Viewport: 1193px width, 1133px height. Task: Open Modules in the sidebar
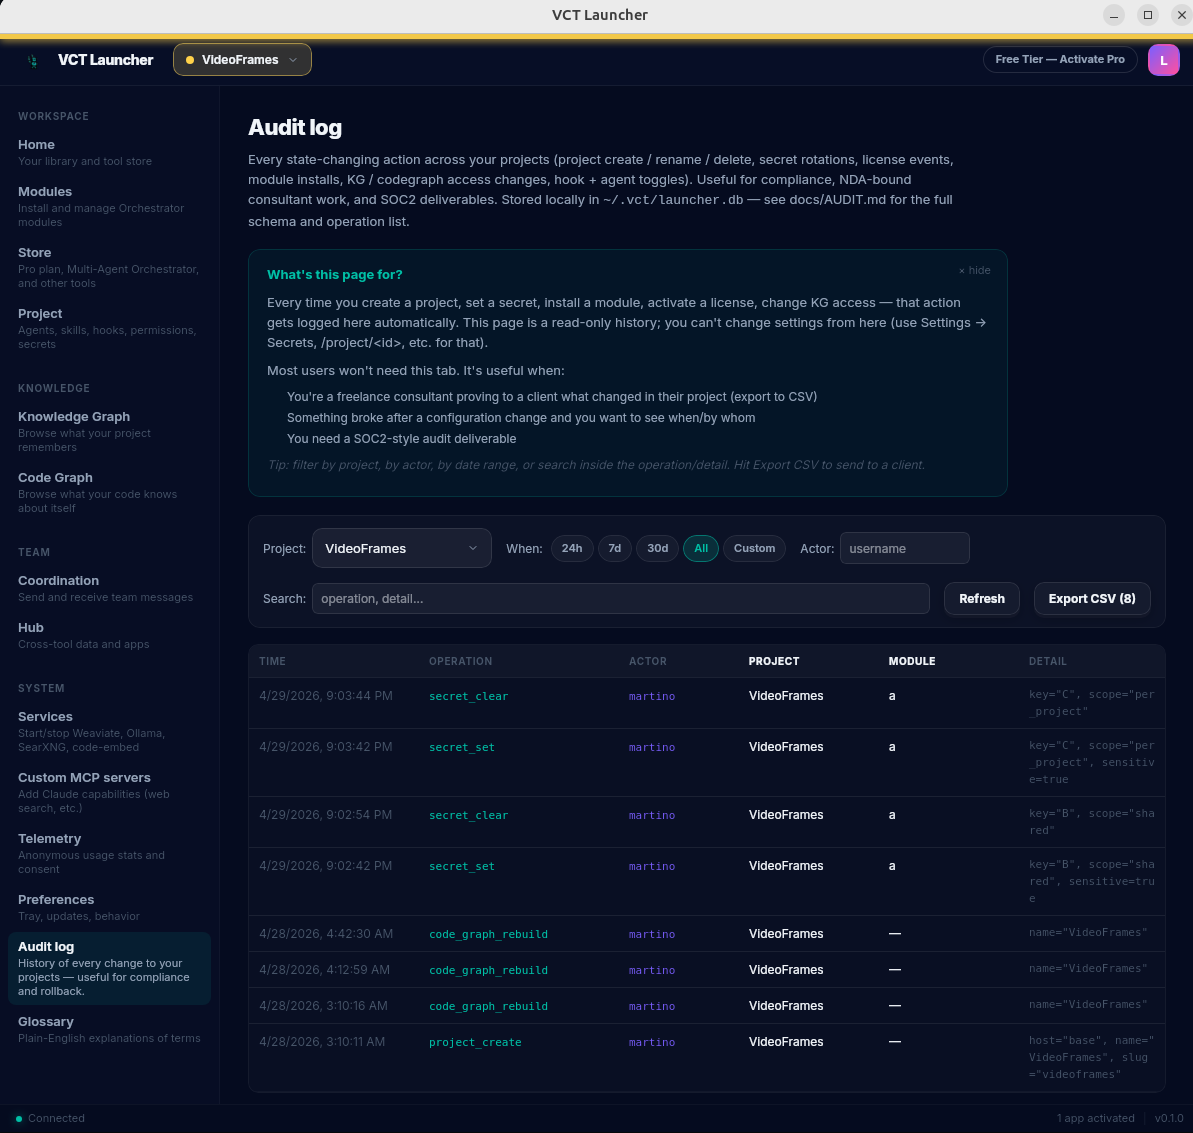click(110, 206)
